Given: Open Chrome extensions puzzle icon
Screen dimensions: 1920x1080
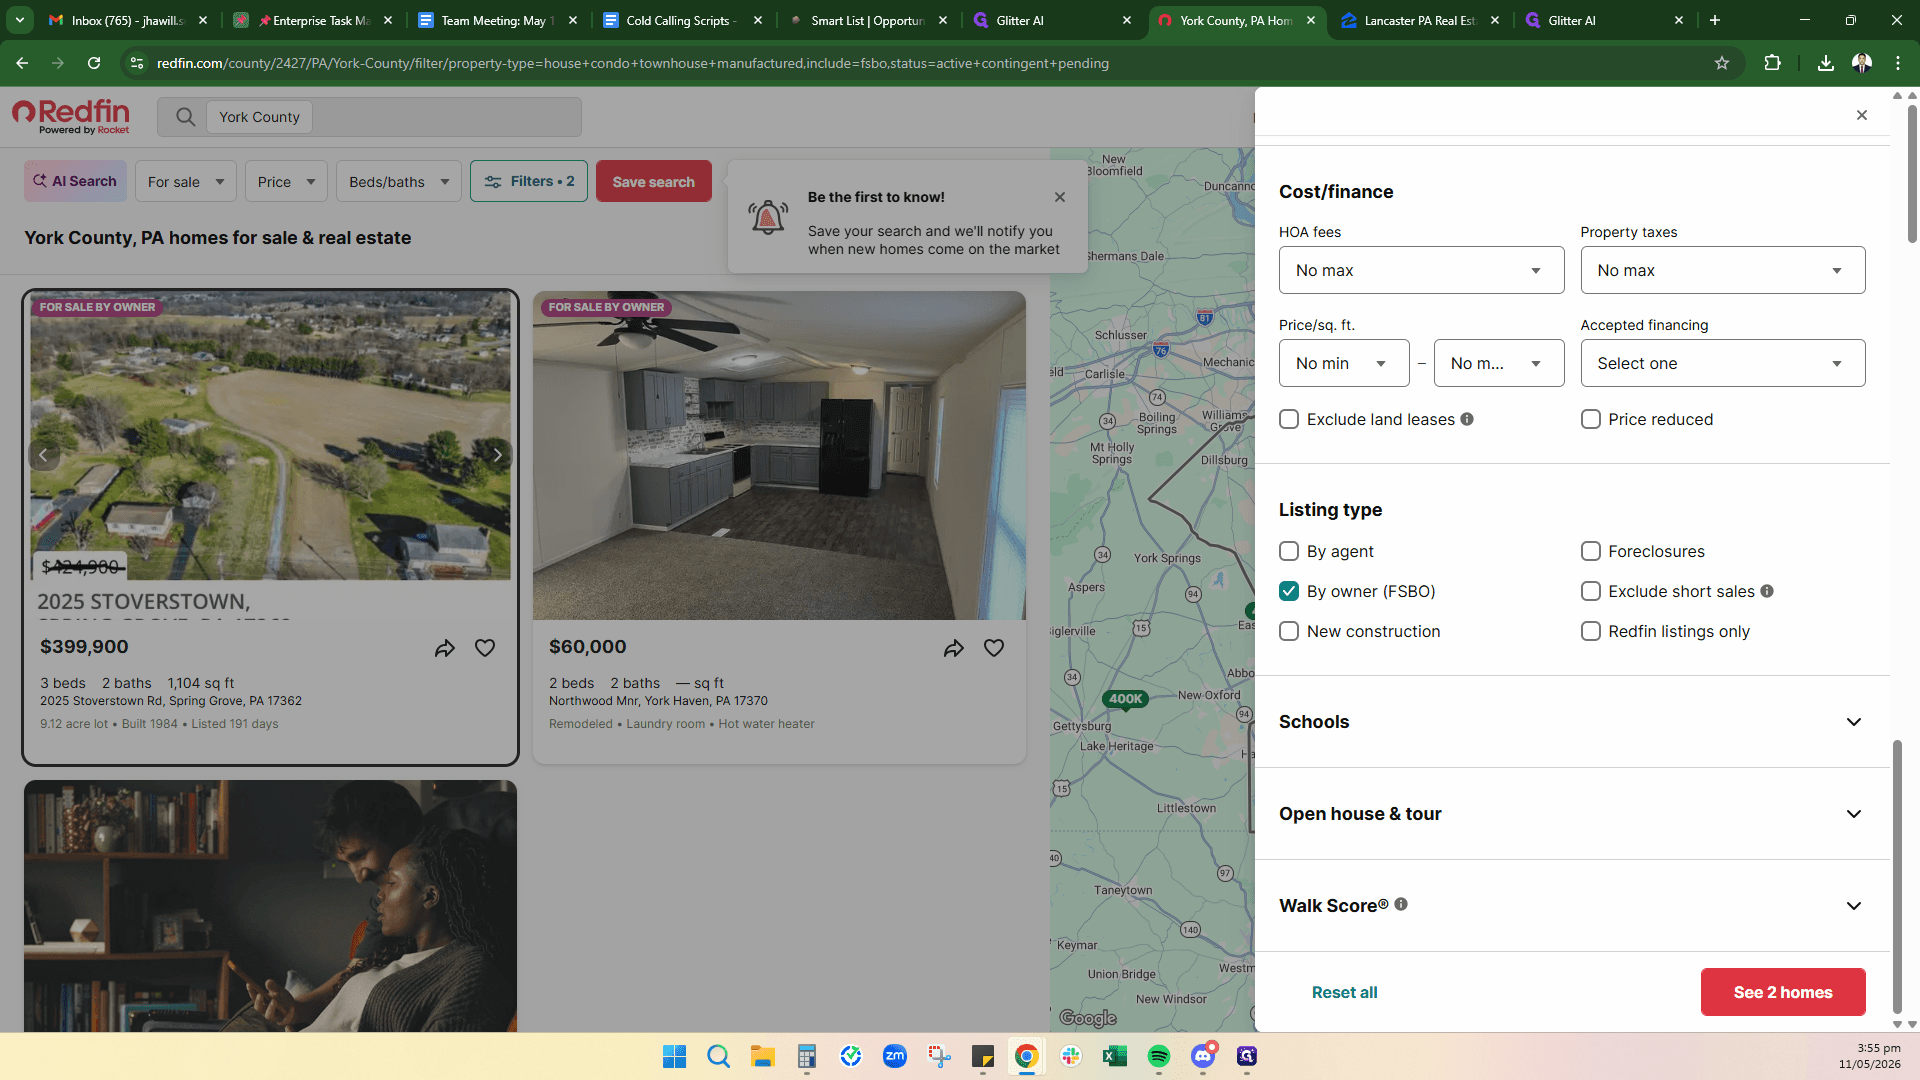Looking at the screenshot, I should tap(1772, 63).
